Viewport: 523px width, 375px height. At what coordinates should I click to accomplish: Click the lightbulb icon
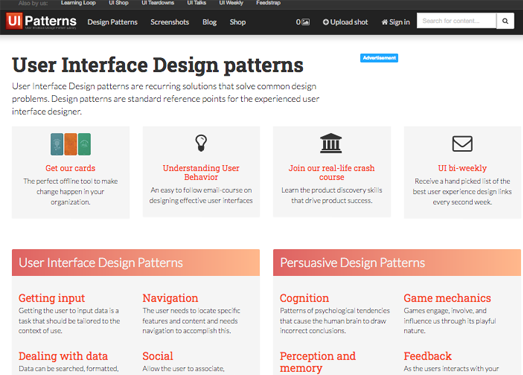[201, 143]
